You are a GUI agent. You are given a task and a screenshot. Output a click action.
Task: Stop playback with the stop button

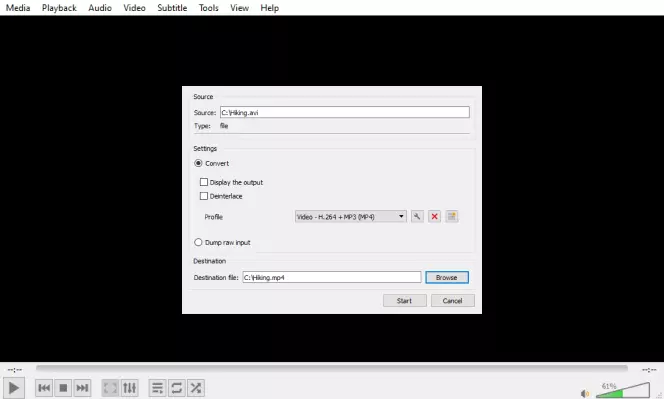click(63, 388)
